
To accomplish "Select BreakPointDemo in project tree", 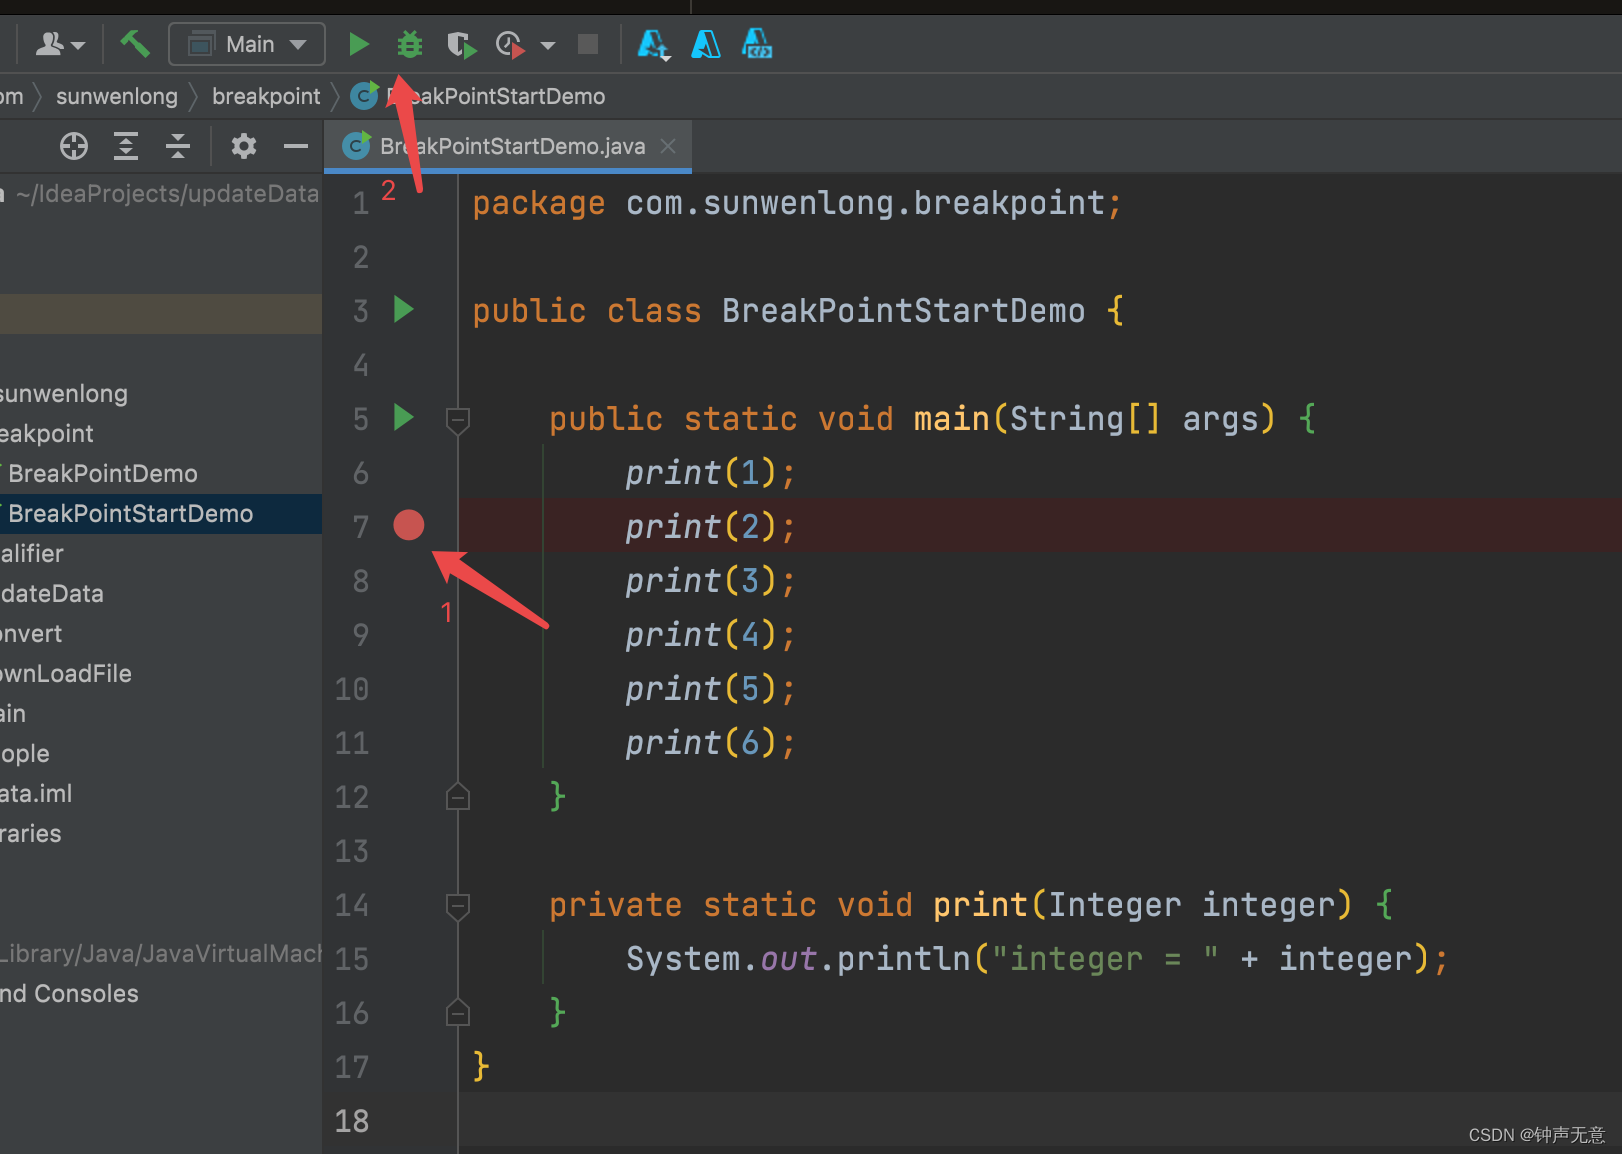I will point(161,473).
